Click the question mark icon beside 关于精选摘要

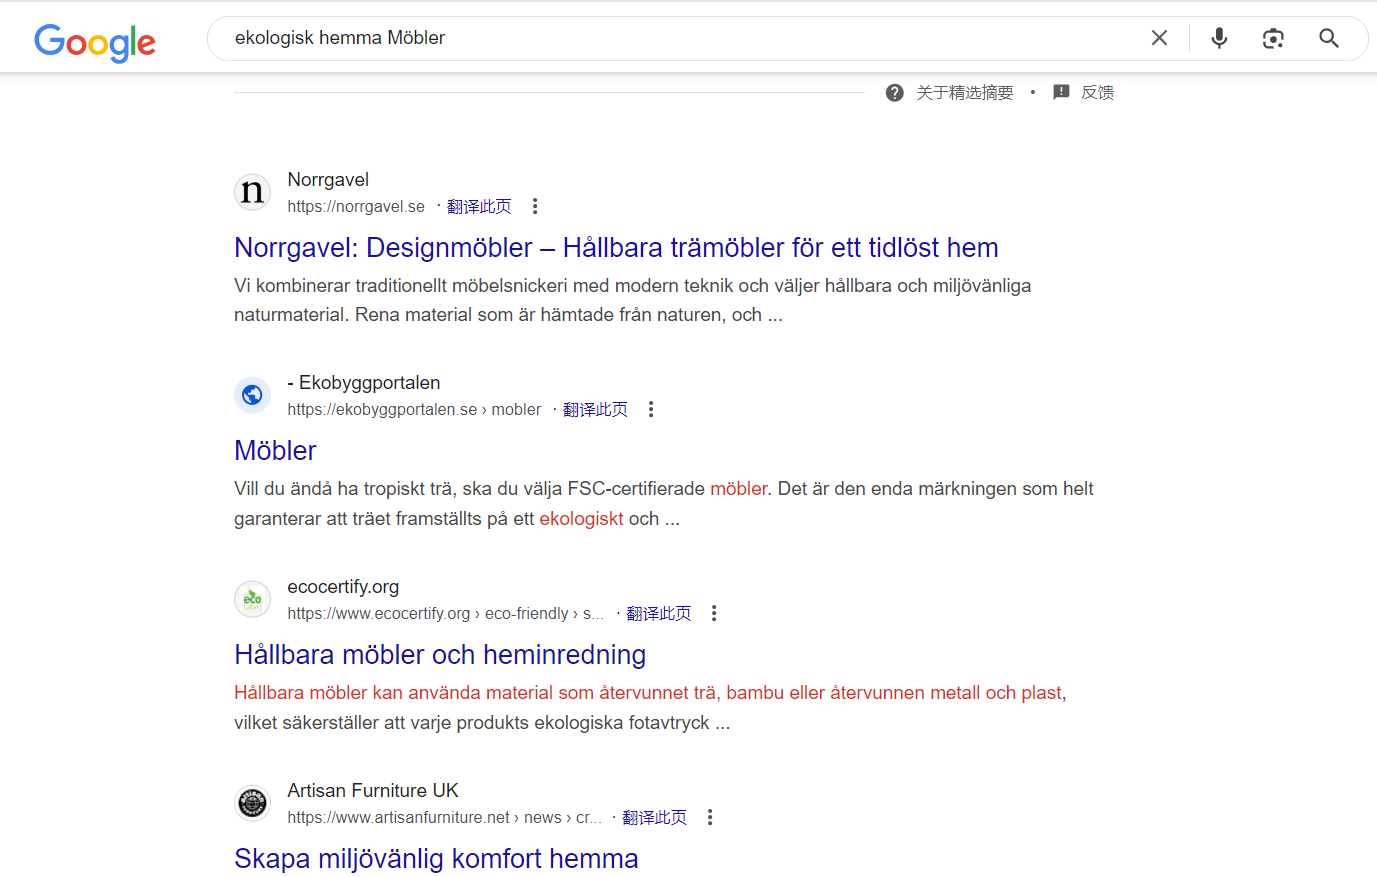tap(895, 93)
